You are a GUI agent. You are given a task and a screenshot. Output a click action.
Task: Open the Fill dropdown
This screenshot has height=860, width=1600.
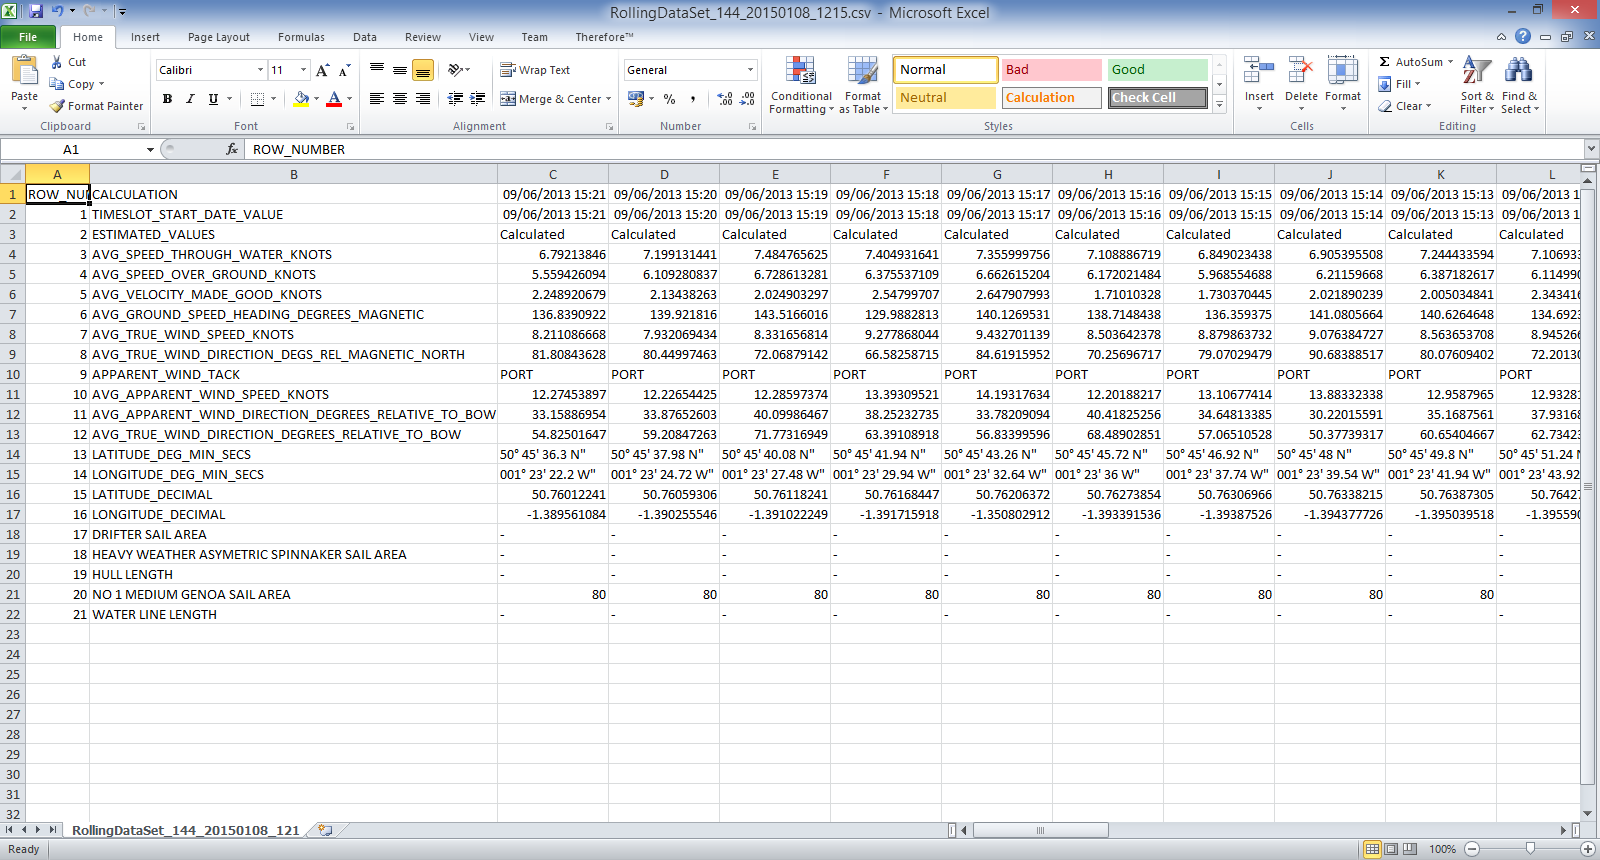pyautogui.click(x=1399, y=84)
